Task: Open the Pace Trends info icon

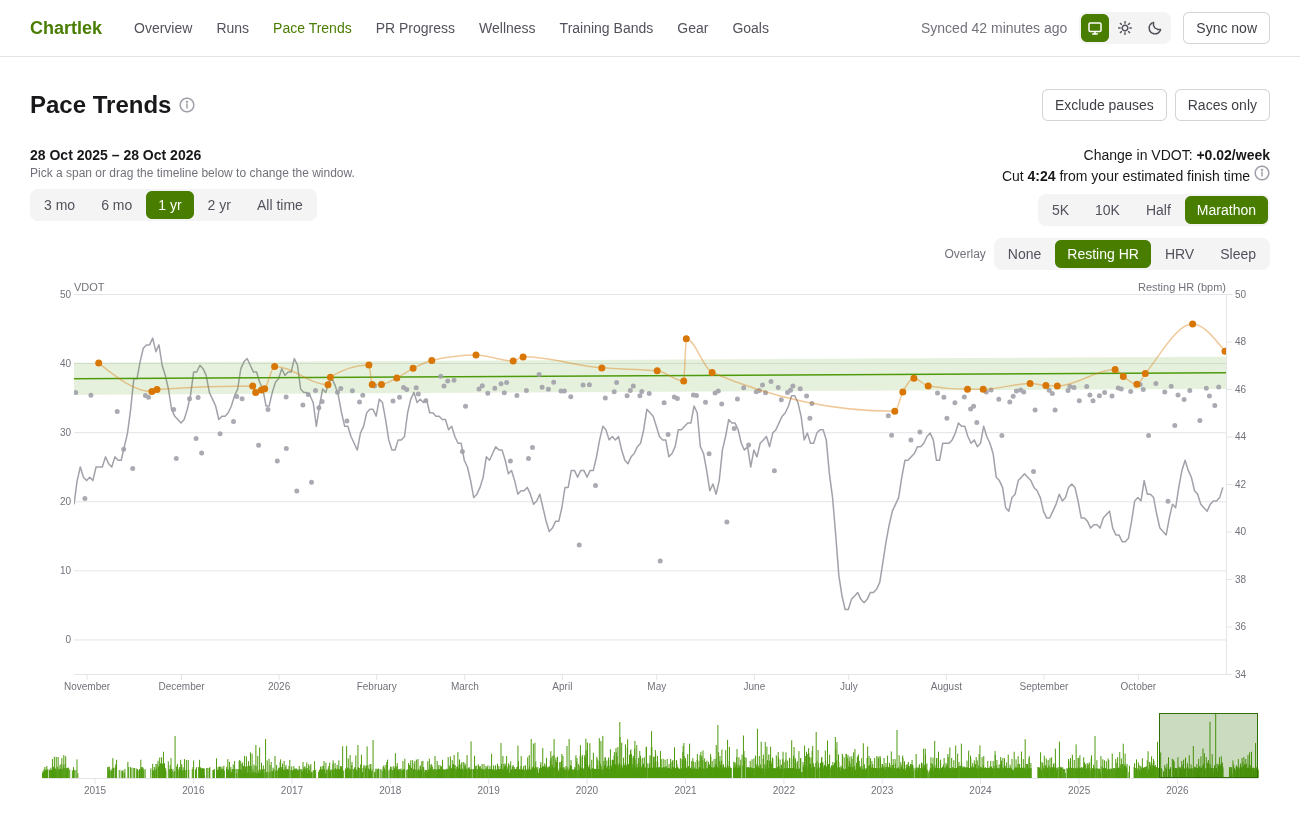Action: 187,105
